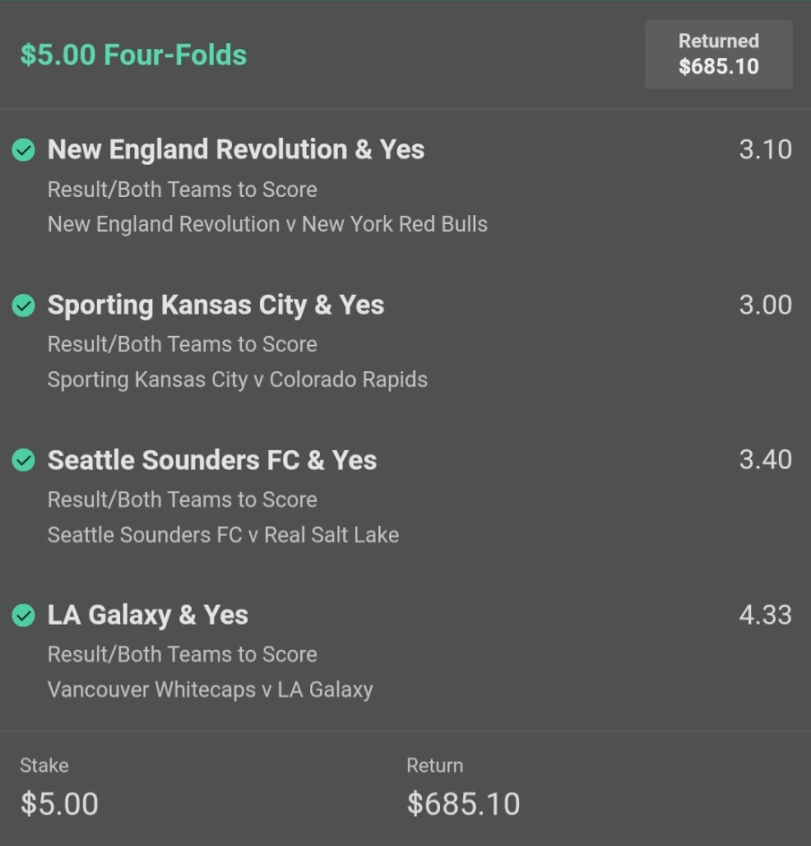Click the $685.10 return amount at bottom
811x846 pixels.
coord(464,803)
